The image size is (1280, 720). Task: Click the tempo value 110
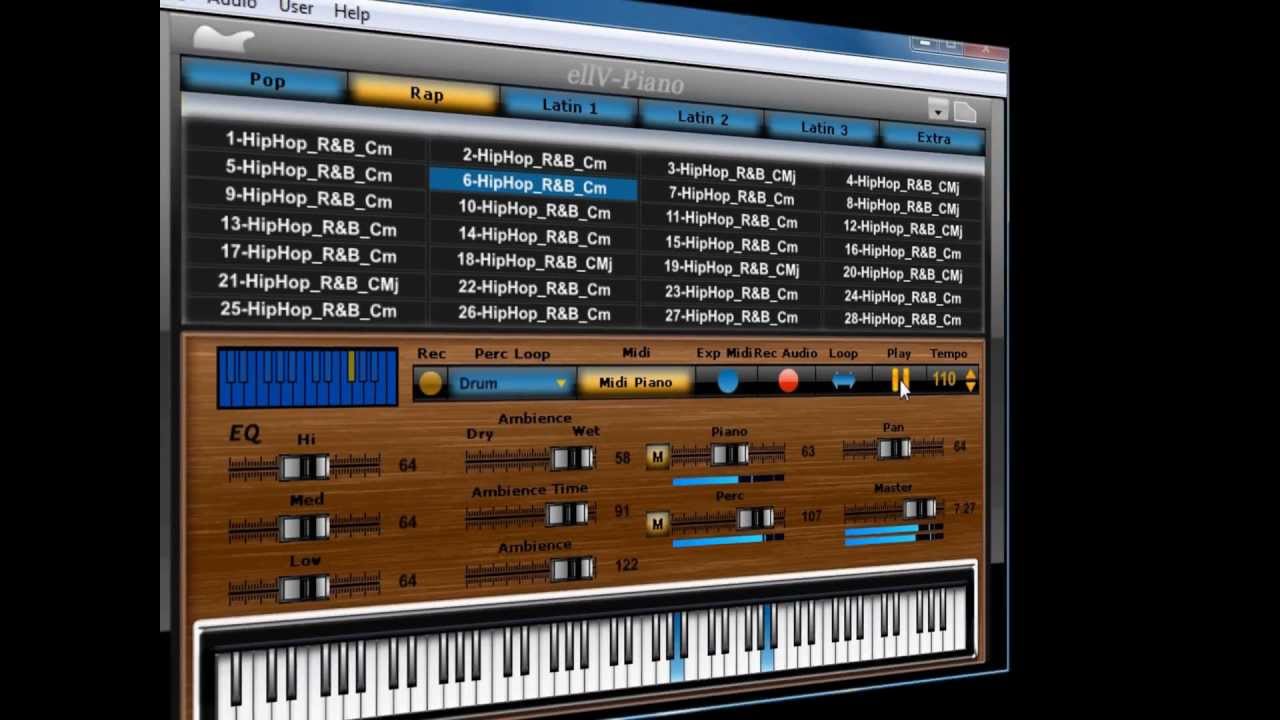tap(944, 379)
